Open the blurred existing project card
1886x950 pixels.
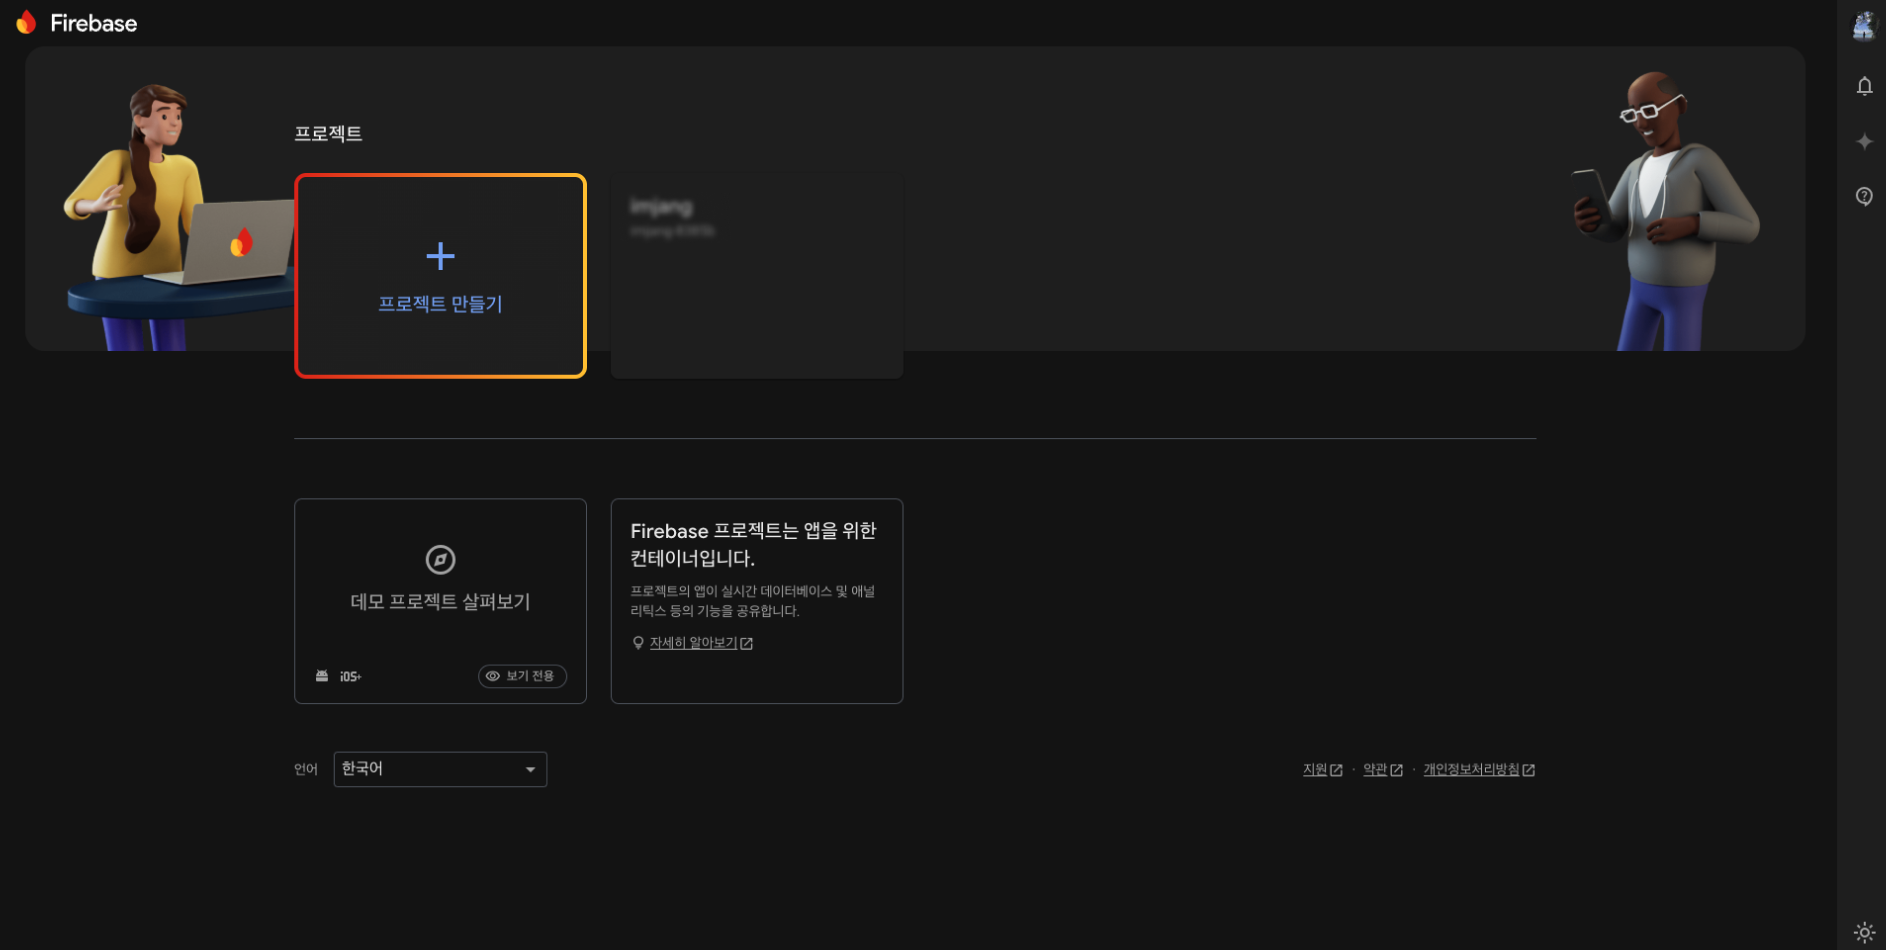point(756,276)
